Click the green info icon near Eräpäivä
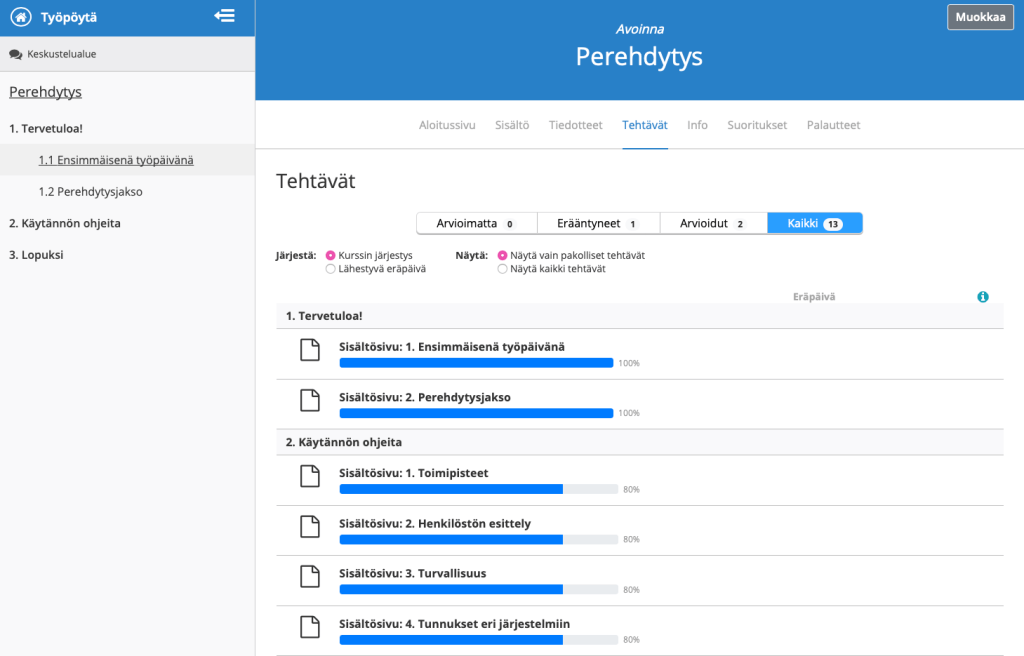1024x656 pixels. [x=983, y=297]
